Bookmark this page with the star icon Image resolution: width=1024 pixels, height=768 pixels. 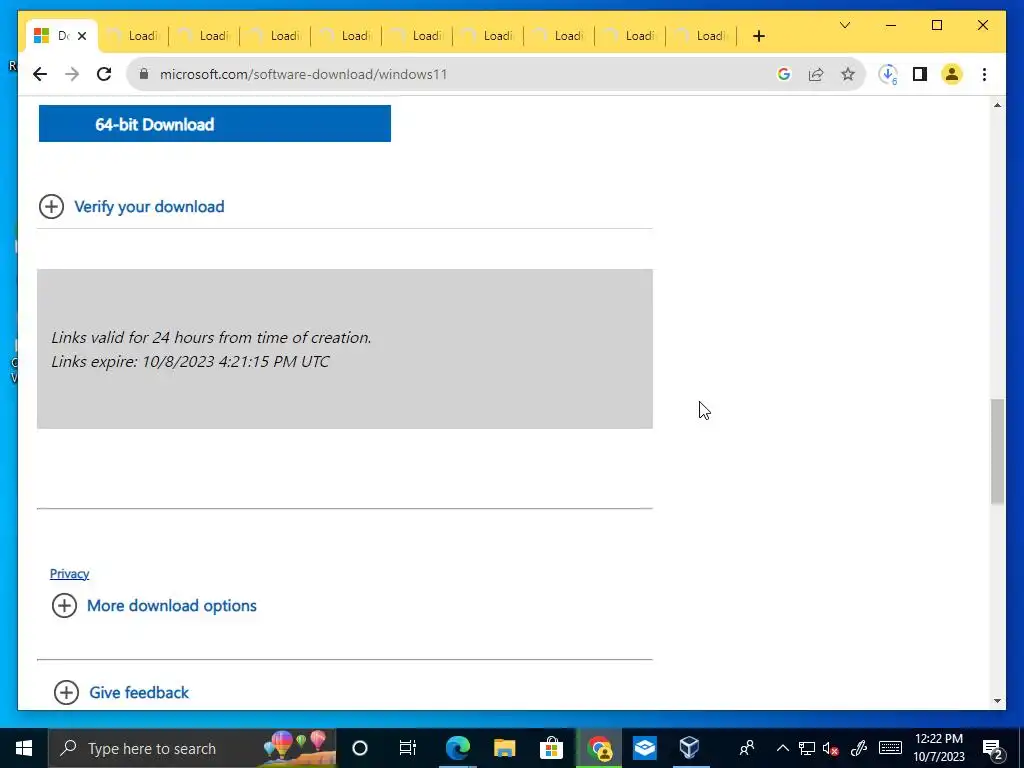pos(848,74)
